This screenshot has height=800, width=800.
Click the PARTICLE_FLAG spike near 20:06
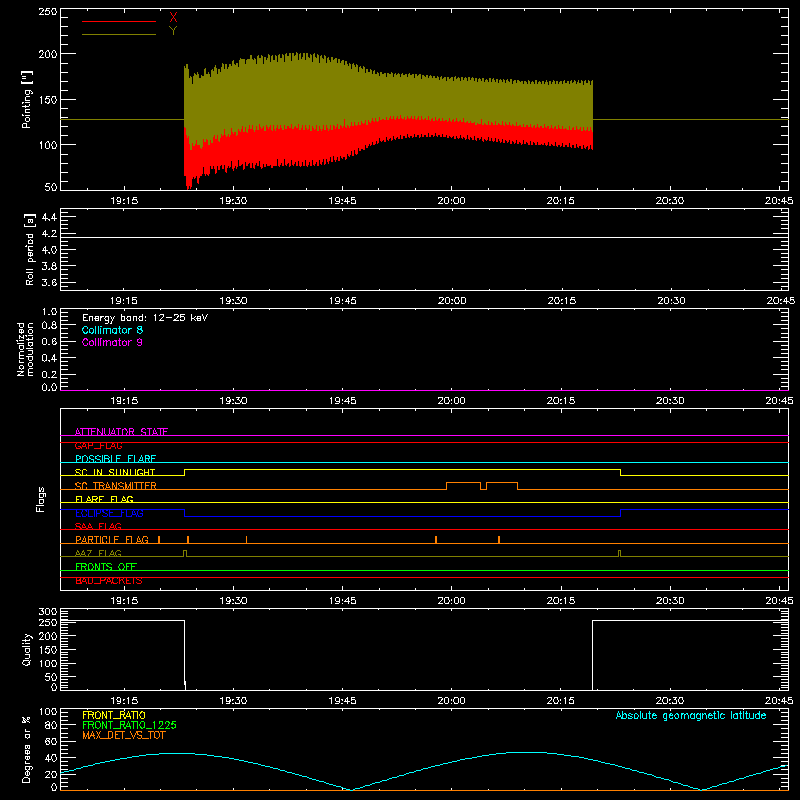click(x=499, y=539)
